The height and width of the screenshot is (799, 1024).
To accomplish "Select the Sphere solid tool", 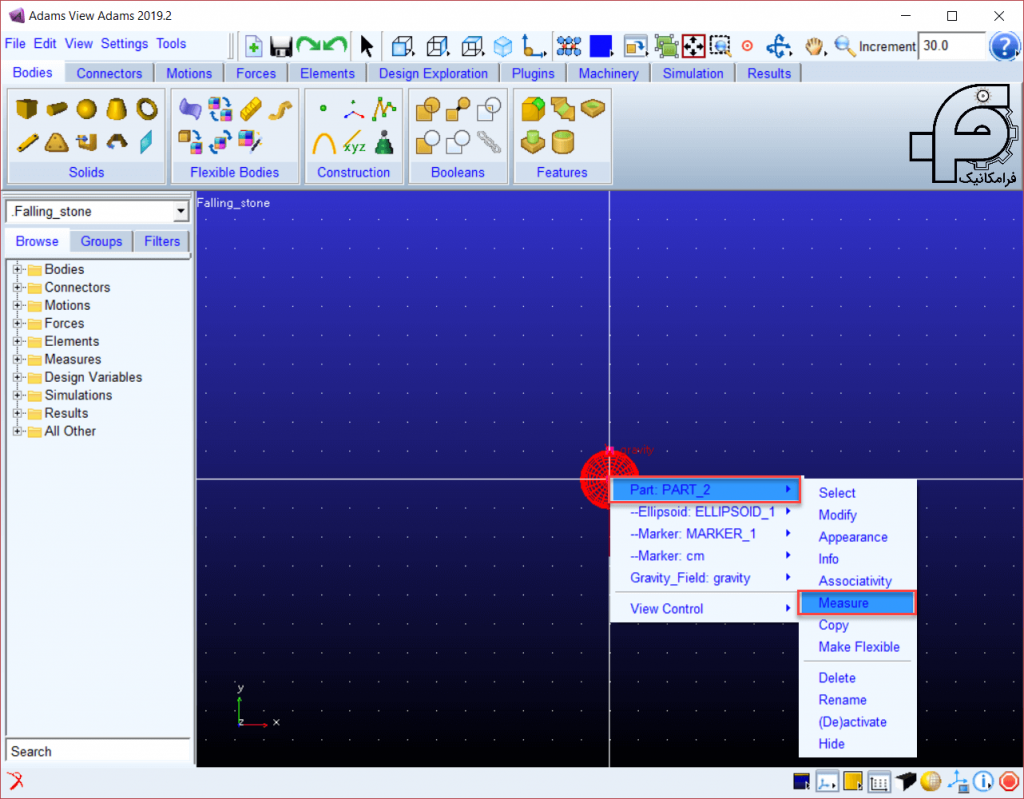I will [86, 108].
